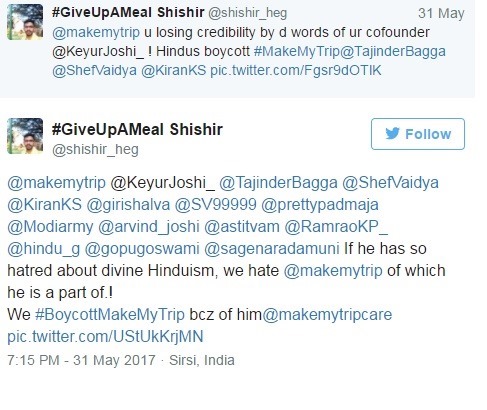Viewport: 487px width, 410px height.
Task: Open the #MakeMyTrip hashtag link
Action: pos(296,51)
